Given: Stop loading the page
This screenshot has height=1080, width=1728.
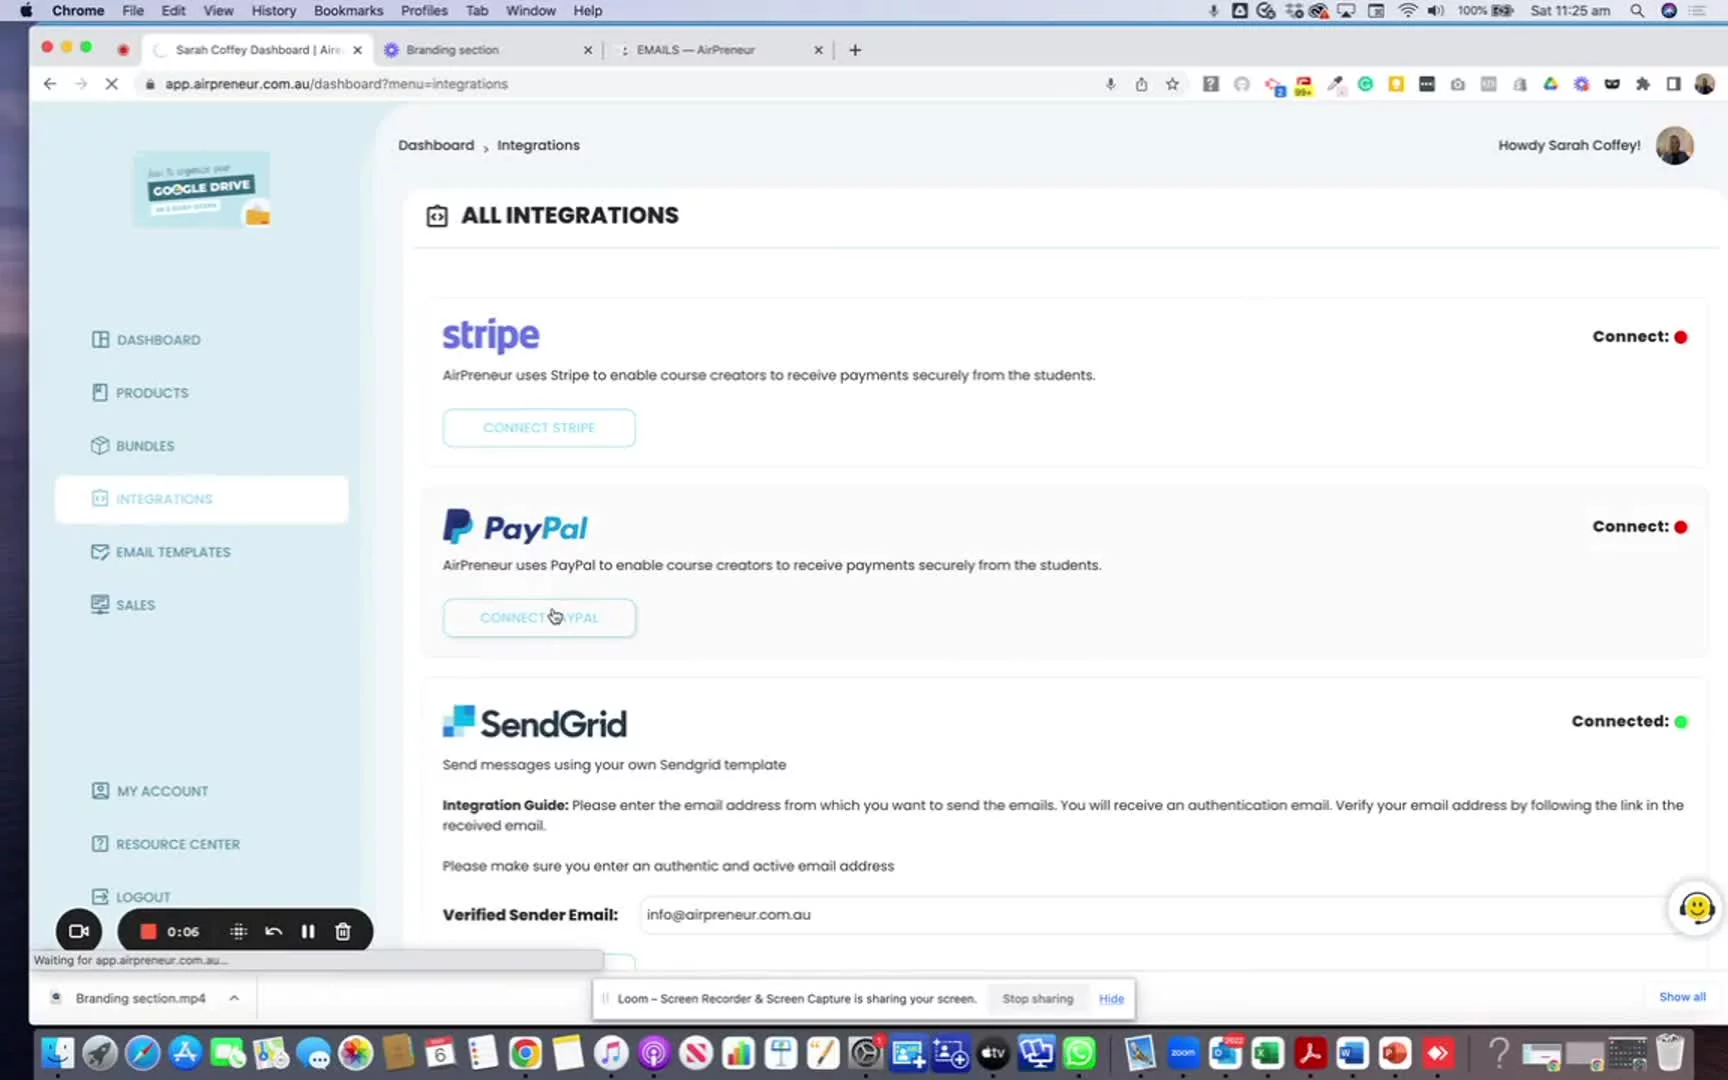Looking at the screenshot, I should [111, 84].
